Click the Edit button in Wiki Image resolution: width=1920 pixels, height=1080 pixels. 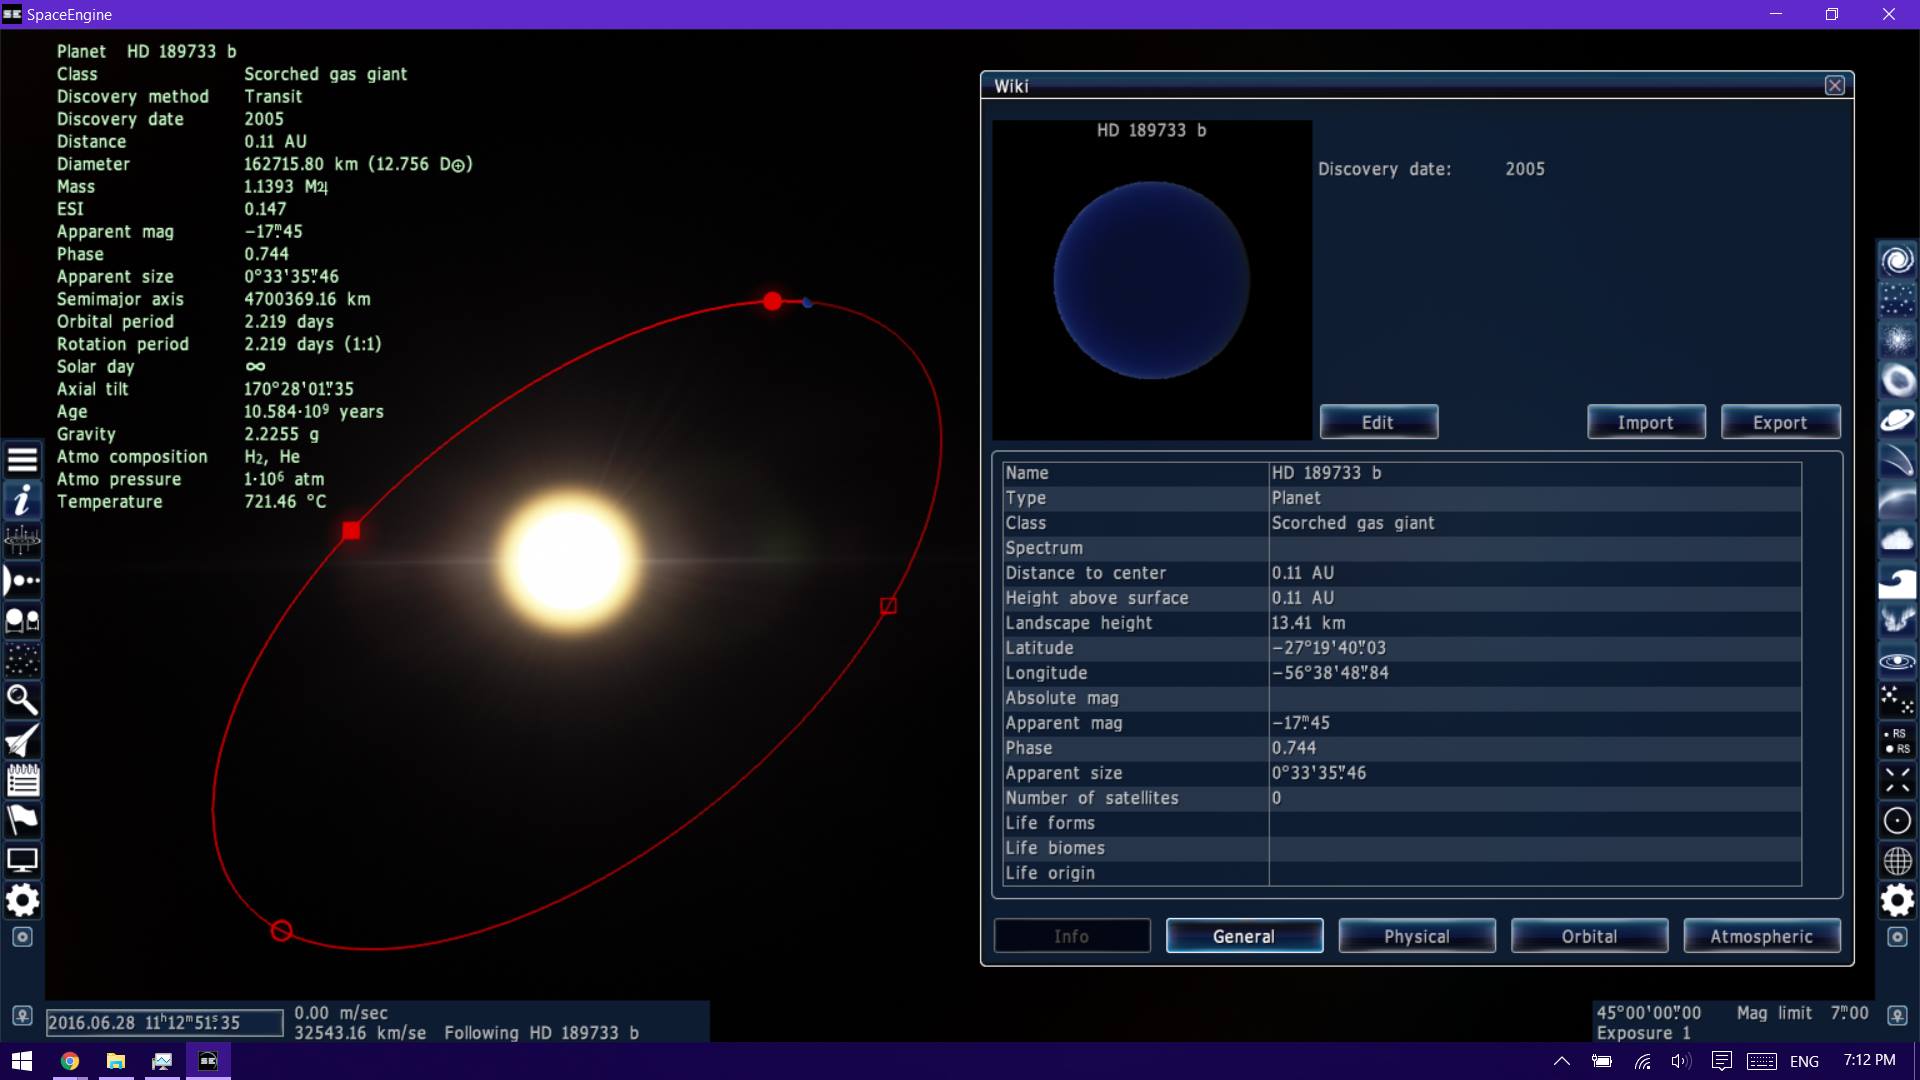coord(1378,422)
